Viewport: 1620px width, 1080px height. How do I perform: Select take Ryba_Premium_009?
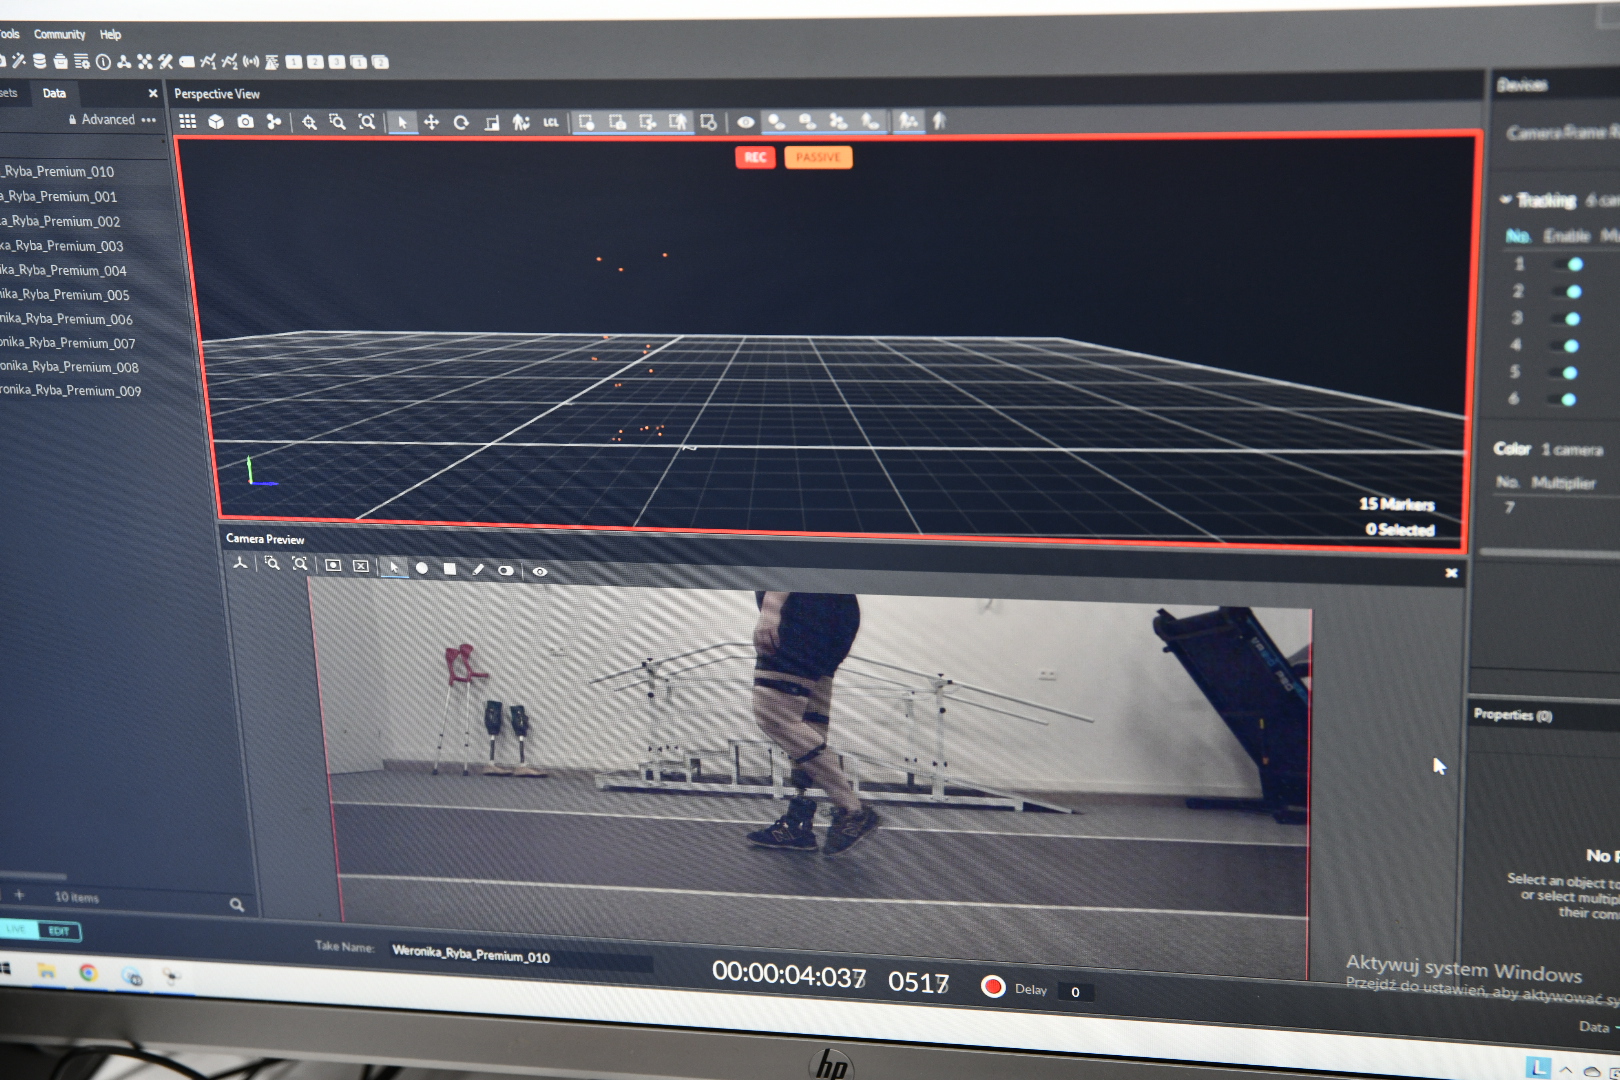tap(70, 391)
